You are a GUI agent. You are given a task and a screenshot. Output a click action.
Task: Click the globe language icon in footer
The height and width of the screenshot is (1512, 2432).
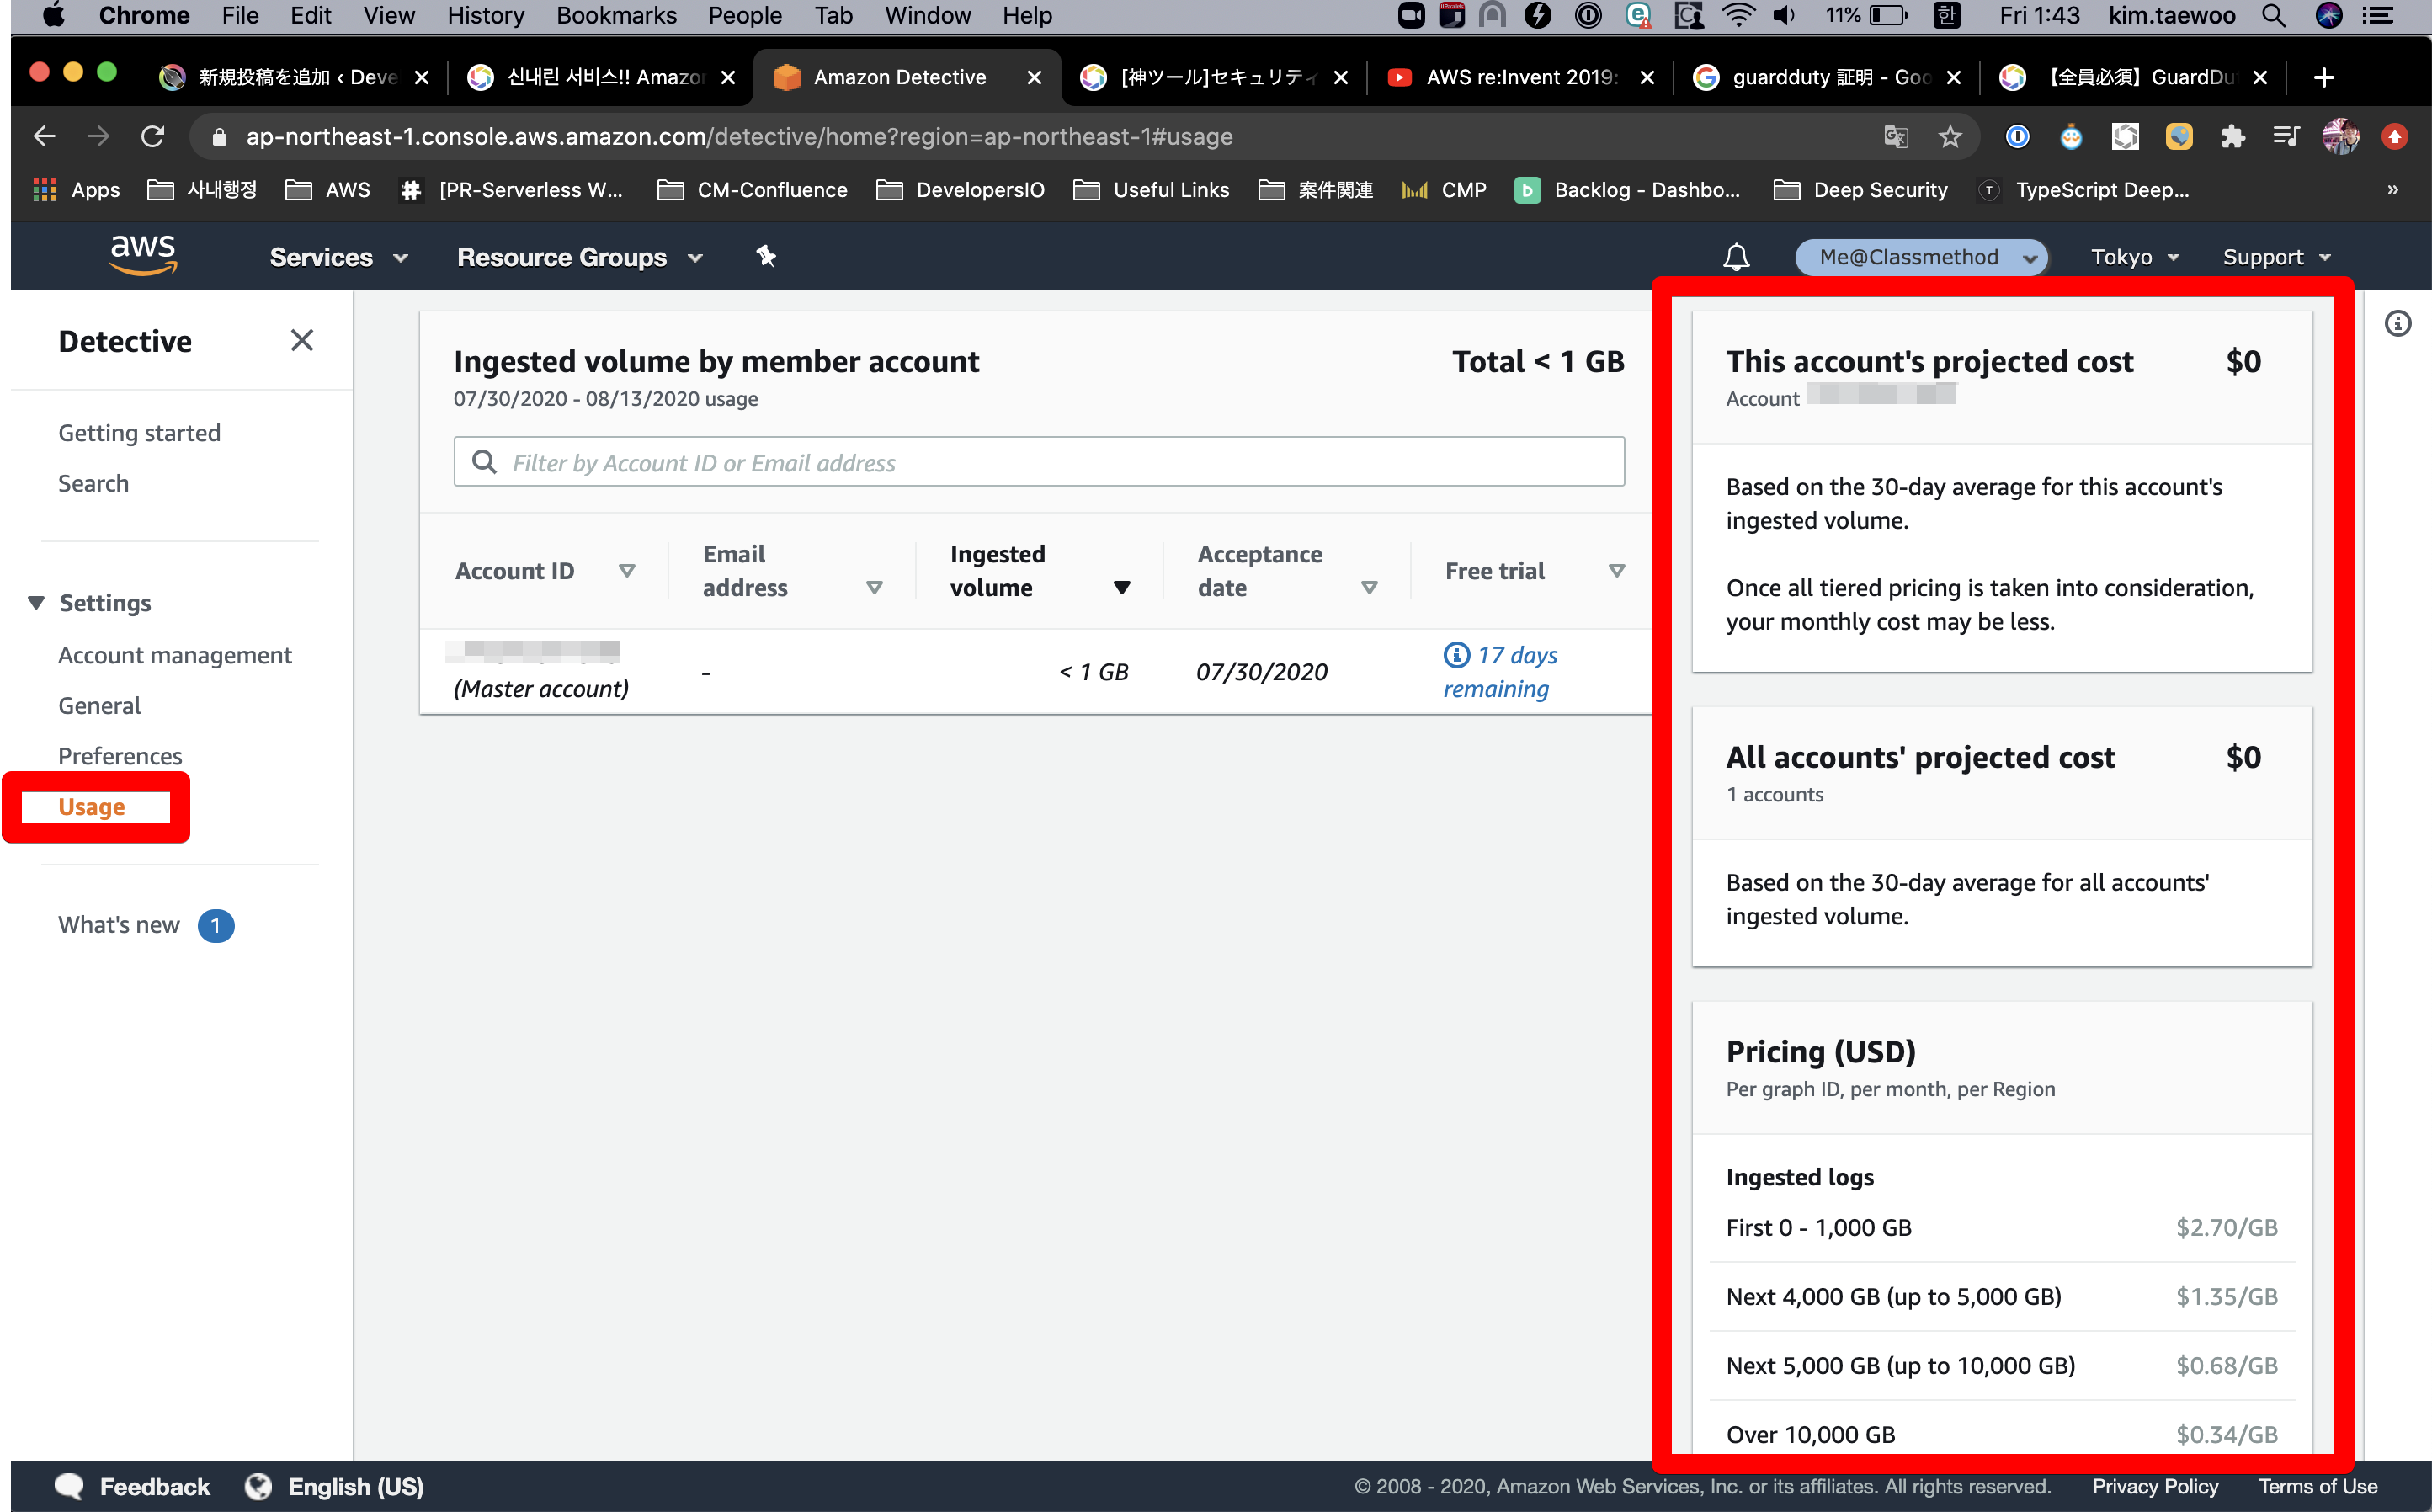[258, 1486]
